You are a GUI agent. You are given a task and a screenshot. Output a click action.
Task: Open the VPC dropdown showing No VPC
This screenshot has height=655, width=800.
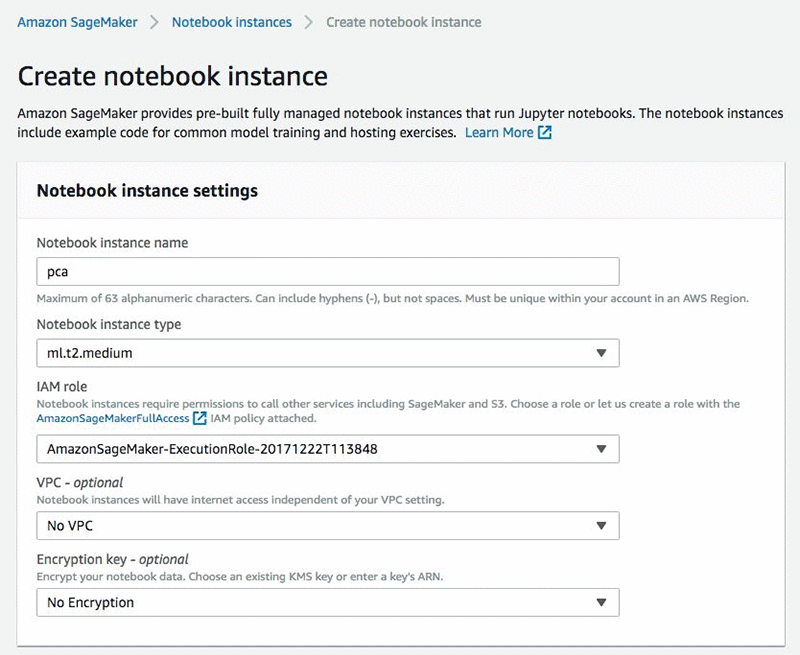327,526
